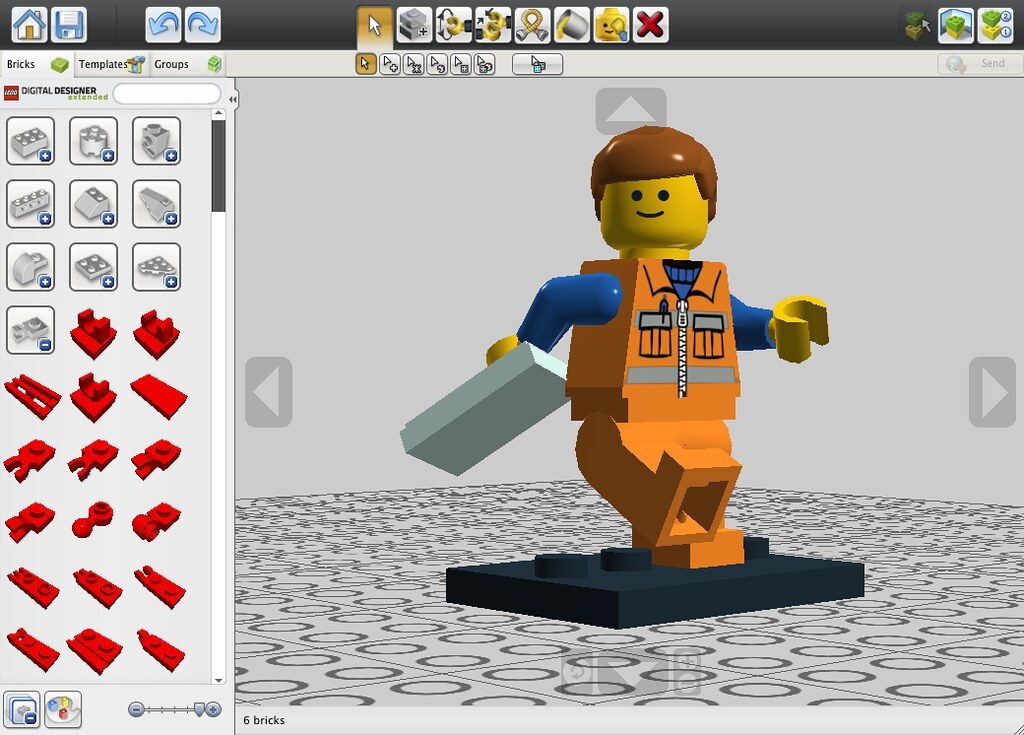The height and width of the screenshot is (735, 1024).
Task: Expand the Technic bricks with holes category
Action: click(31, 204)
